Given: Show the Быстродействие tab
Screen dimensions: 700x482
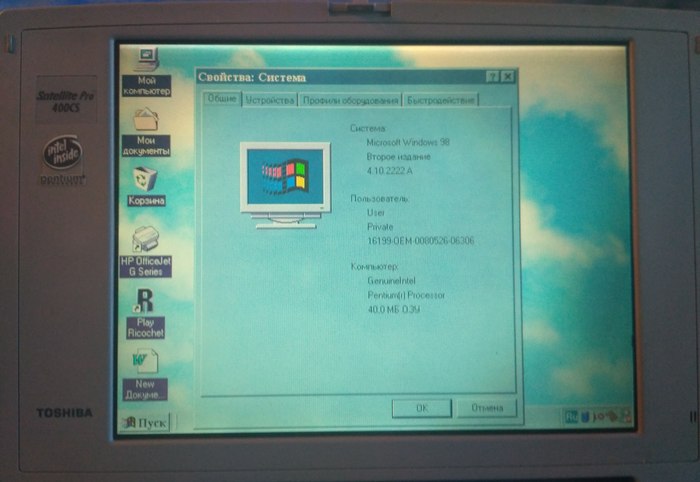Looking at the screenshot, I should (x=440, y=100).
